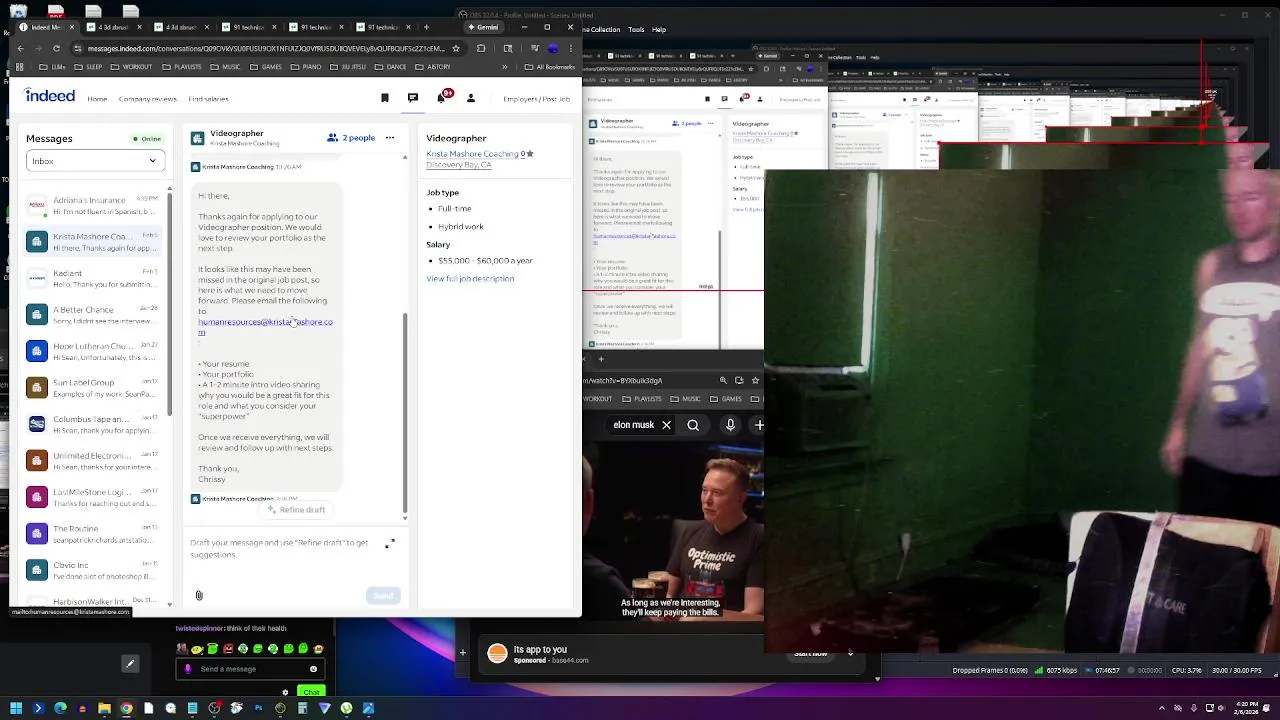Open the Radiant conversation
Image resolution: width=1280 pixels, height=720 pixels.
click(94, 278)
